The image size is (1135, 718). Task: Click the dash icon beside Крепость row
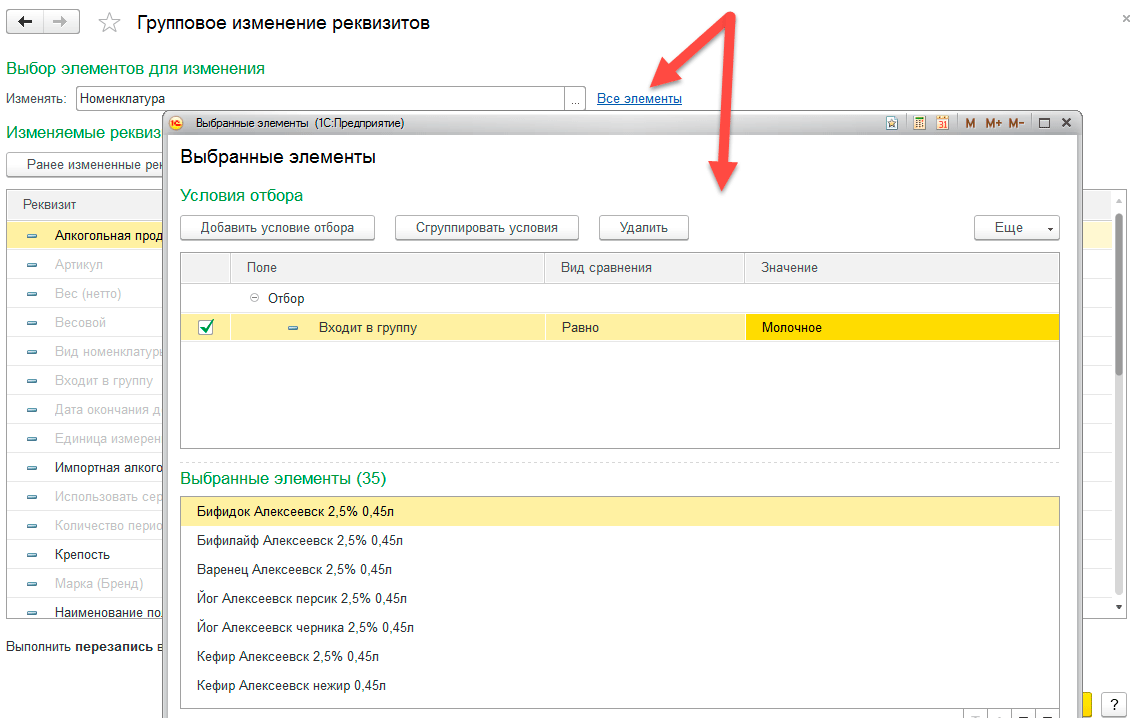[x=32, y=555]
